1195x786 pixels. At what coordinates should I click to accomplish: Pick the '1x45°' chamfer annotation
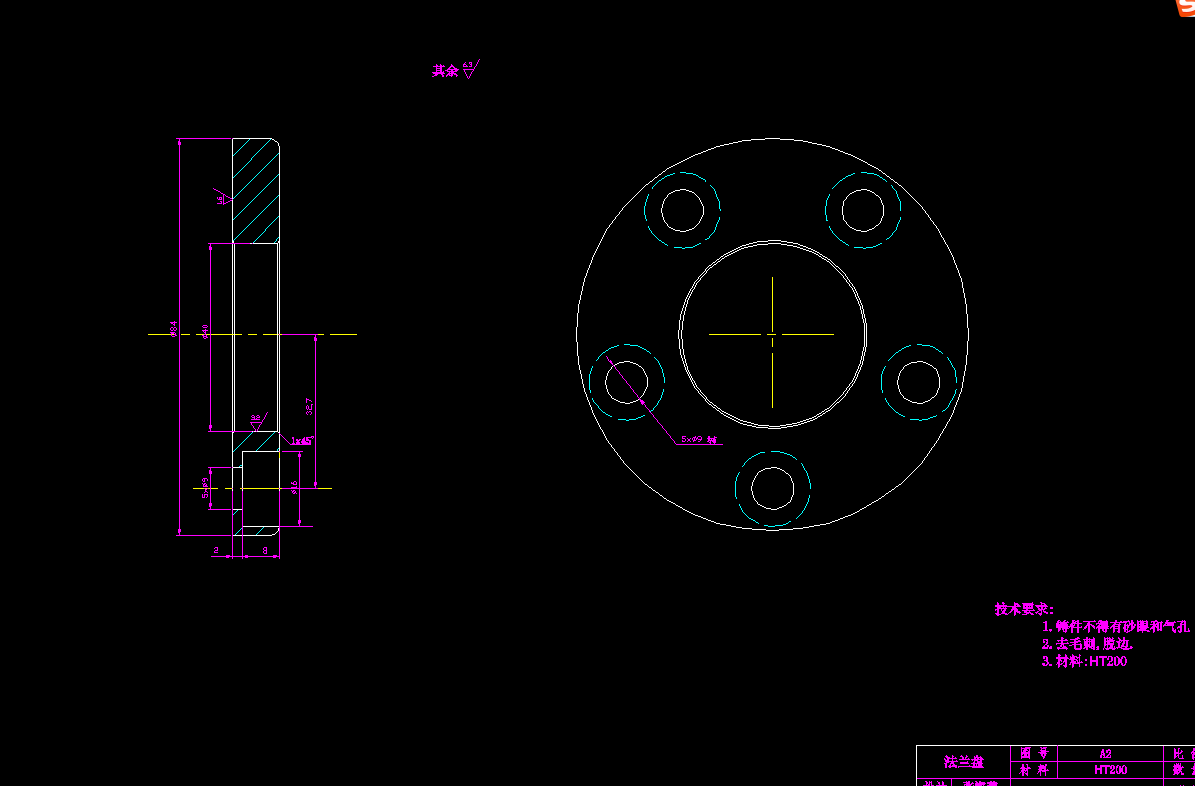click(x=302, y=441)
